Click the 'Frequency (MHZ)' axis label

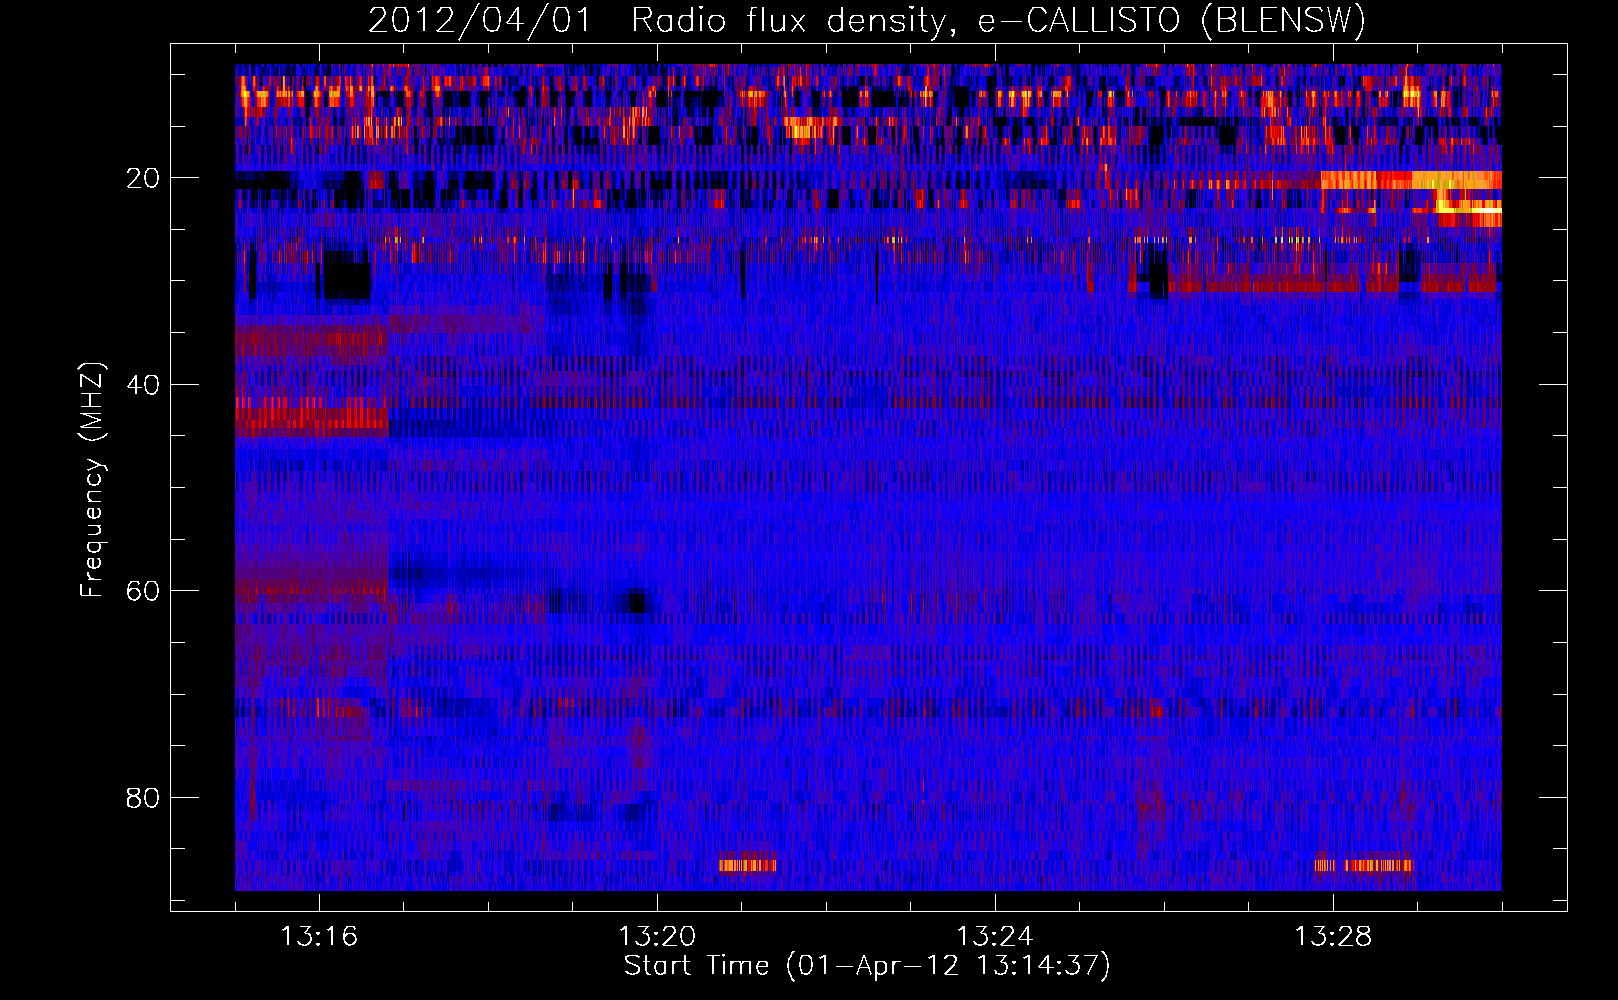coord(91,480)
